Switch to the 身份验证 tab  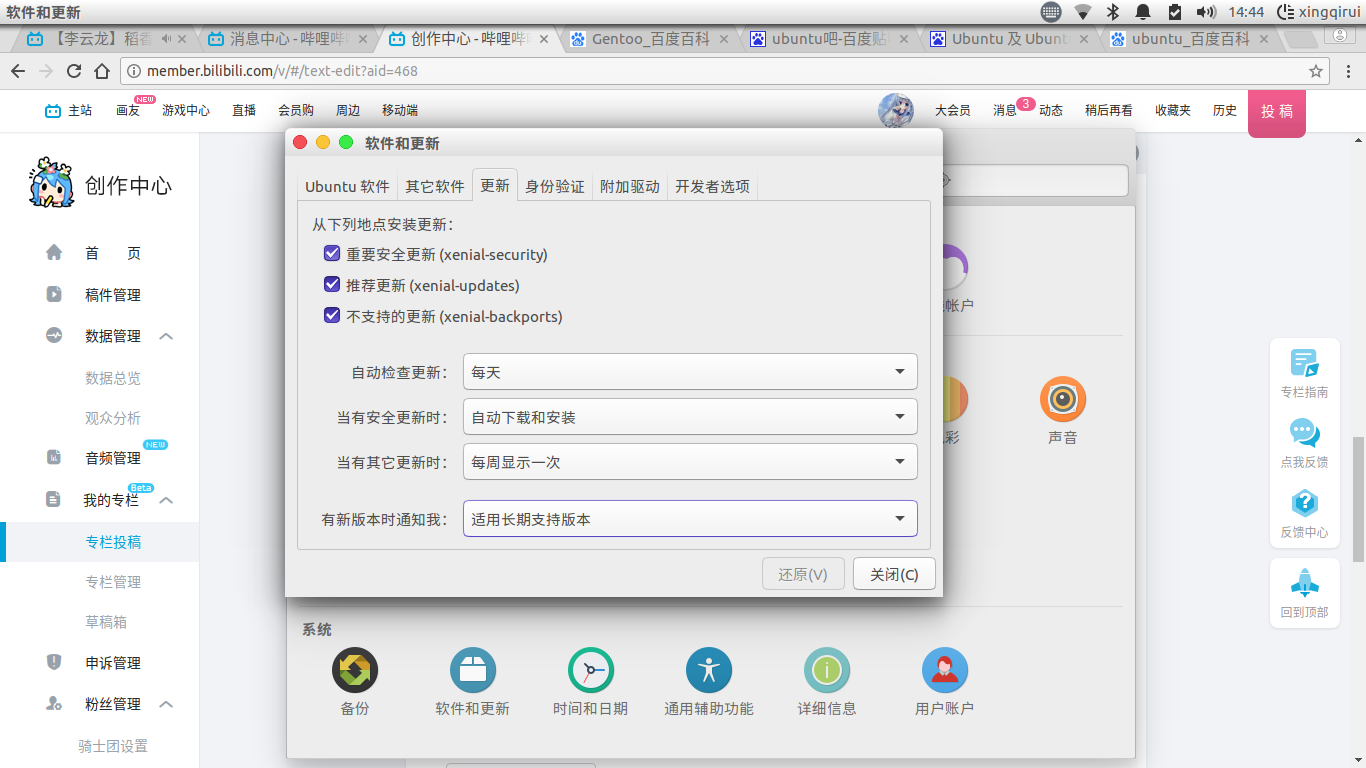point(555,186)
